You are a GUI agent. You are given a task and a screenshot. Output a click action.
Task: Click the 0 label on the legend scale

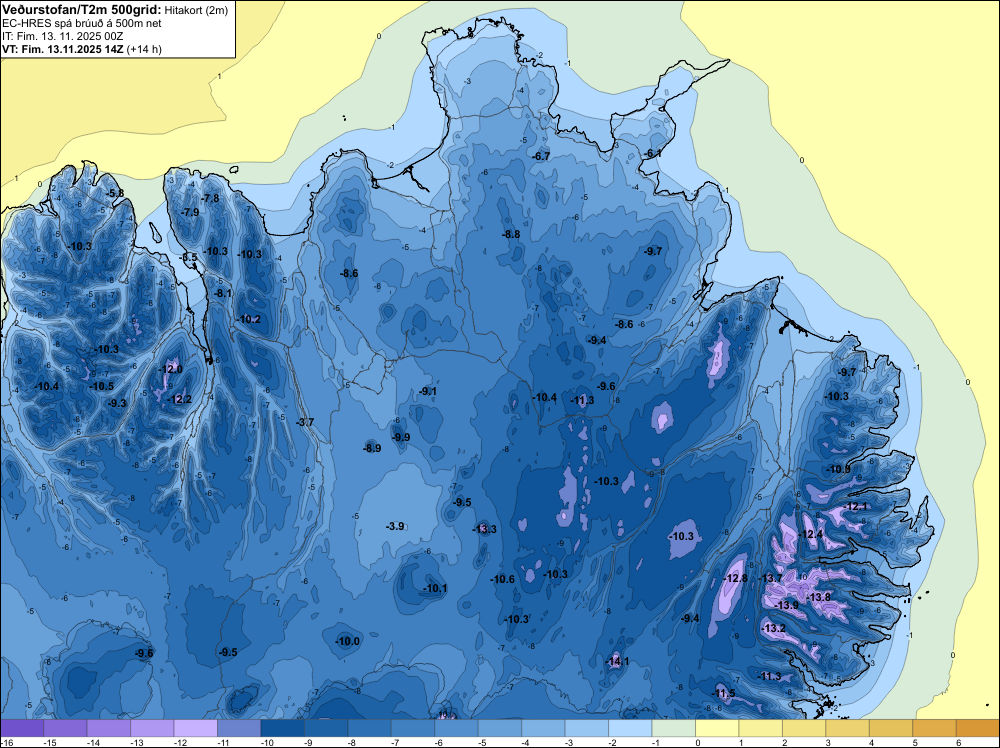point(697,742)
